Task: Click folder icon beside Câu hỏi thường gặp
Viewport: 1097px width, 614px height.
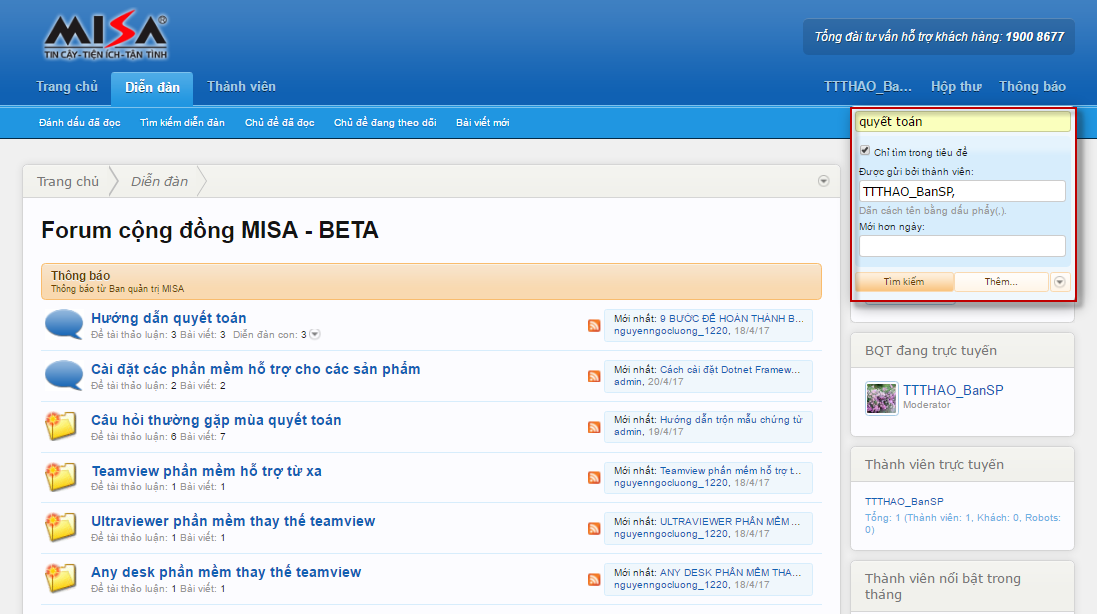Action: (x=62, y=426)
